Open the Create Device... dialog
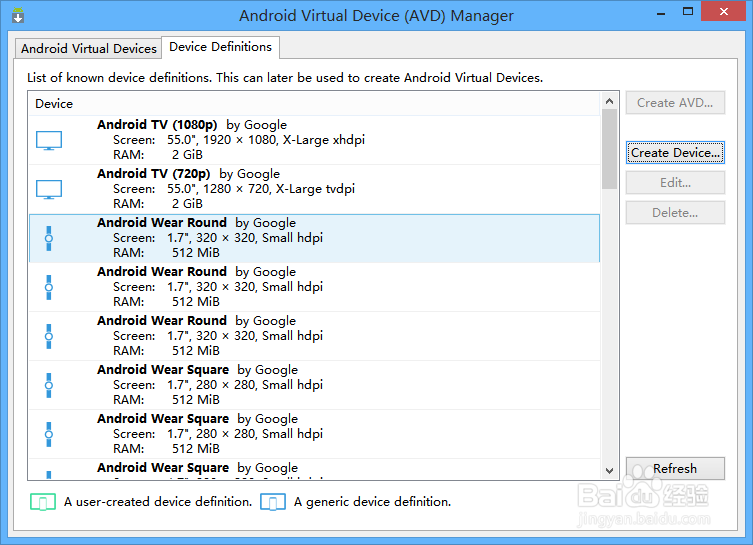The image size is (753, 545). (675, 153)
